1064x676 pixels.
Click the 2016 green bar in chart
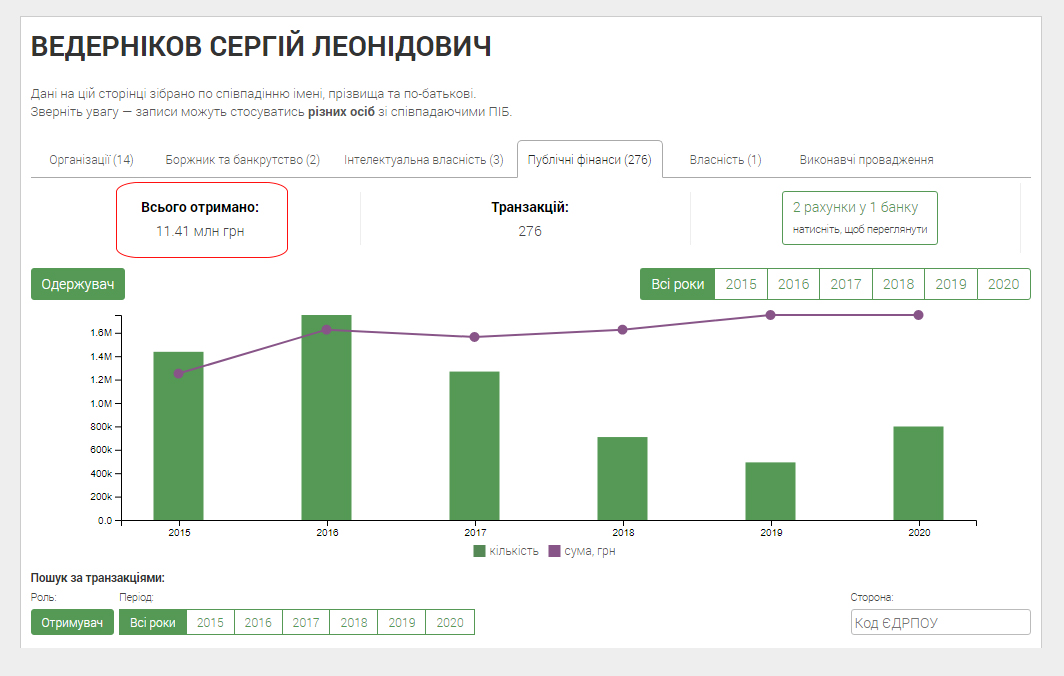pos(326,418)
